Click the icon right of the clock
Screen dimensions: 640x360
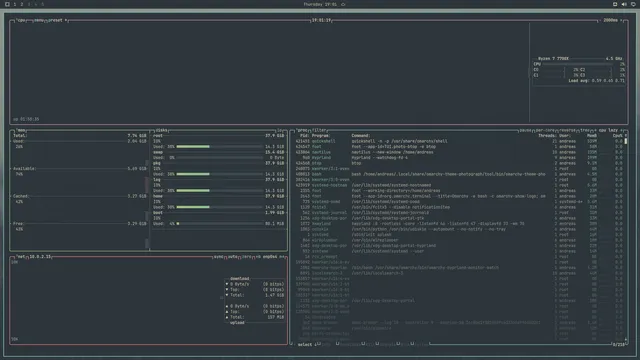[343, 4]
